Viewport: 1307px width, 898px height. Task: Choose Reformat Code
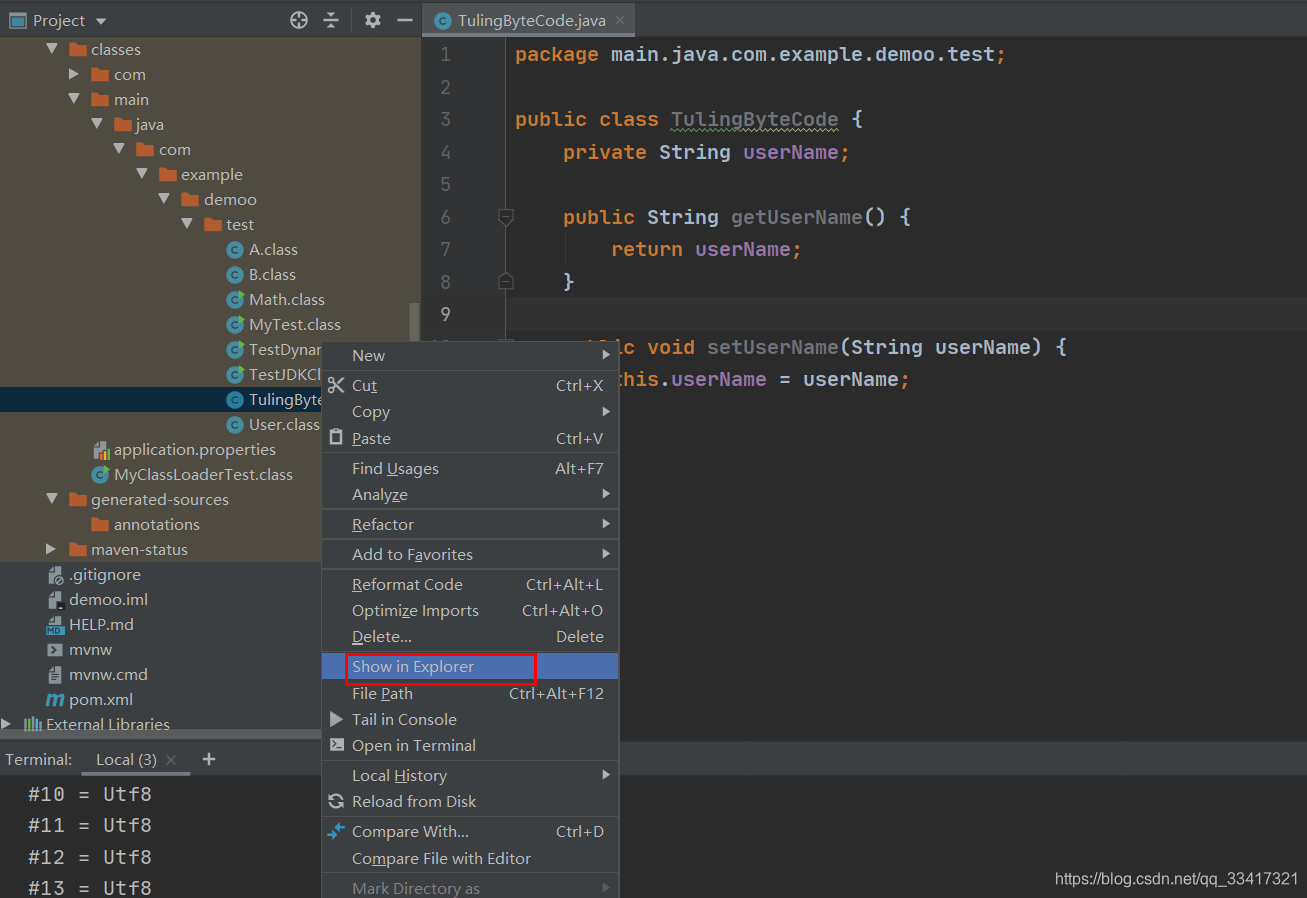point(470,584)
